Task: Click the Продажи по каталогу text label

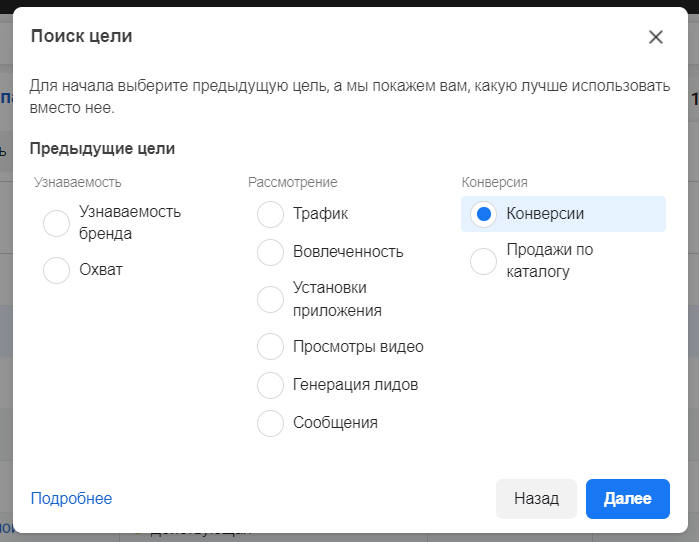Action: 549,261
